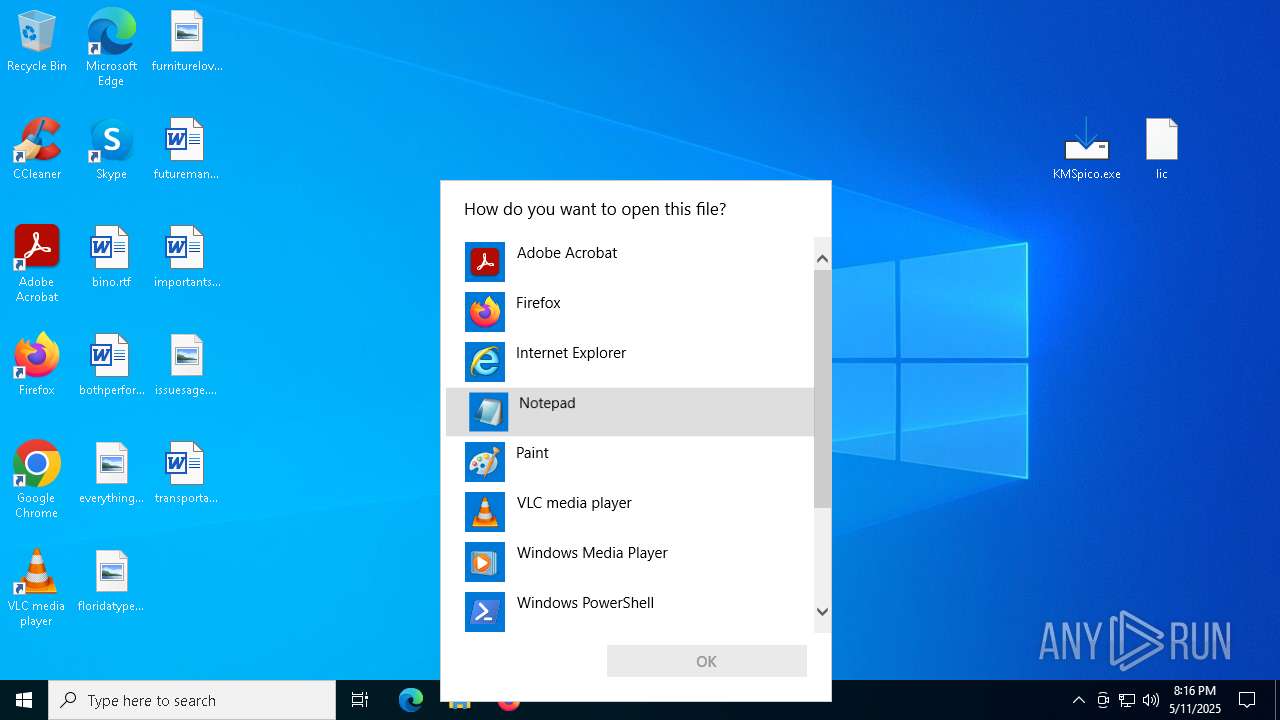Launch Microsoft Edge from the taskbar
The height and width of the screenshot is (720, 1280).
(x=411, y=700)
